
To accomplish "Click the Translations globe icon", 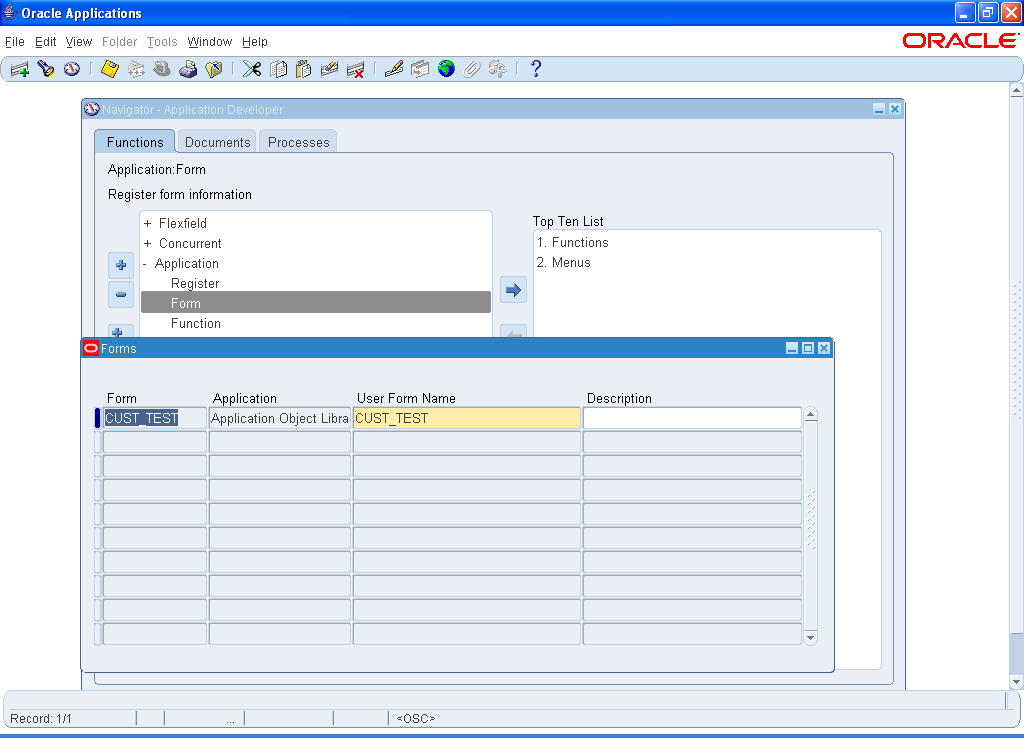I will click(446, 69).
